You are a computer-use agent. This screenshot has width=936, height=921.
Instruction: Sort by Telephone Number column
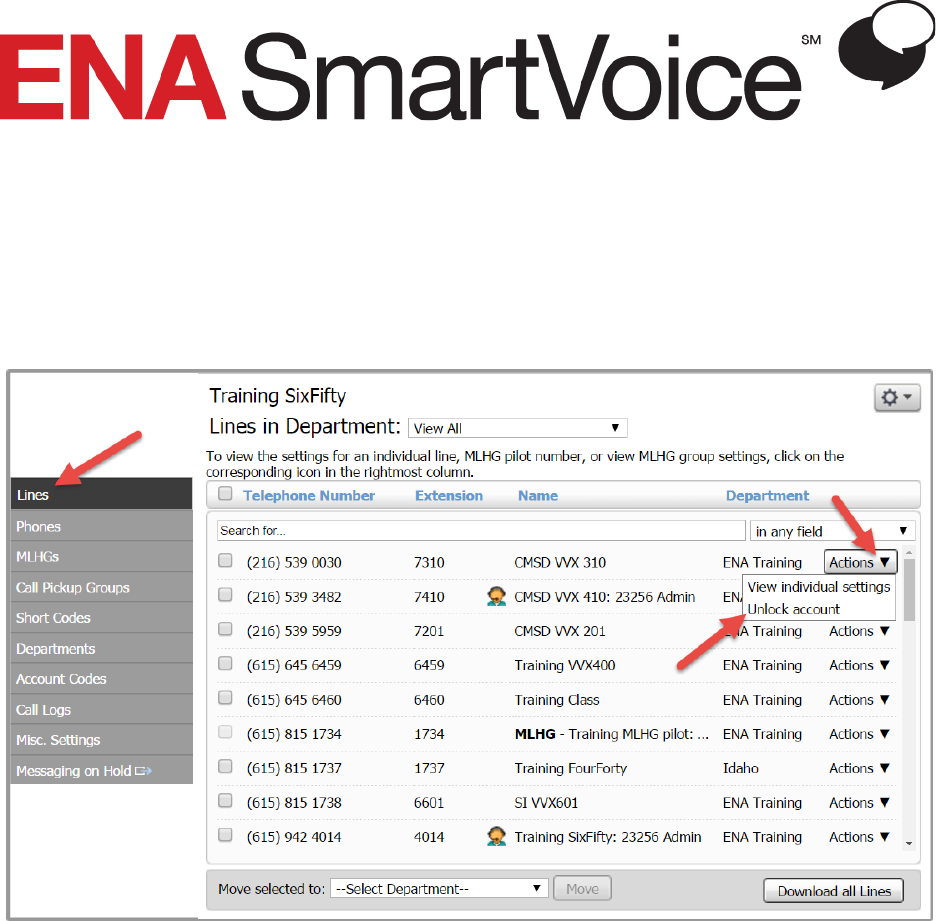[309, 495]
